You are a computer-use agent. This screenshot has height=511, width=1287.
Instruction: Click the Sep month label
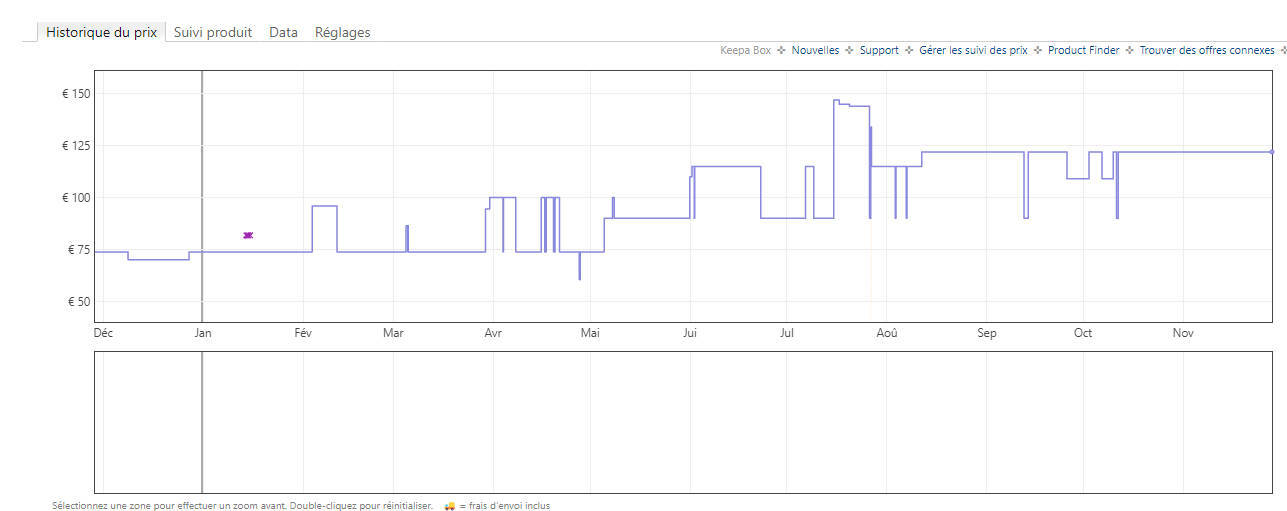987,333
